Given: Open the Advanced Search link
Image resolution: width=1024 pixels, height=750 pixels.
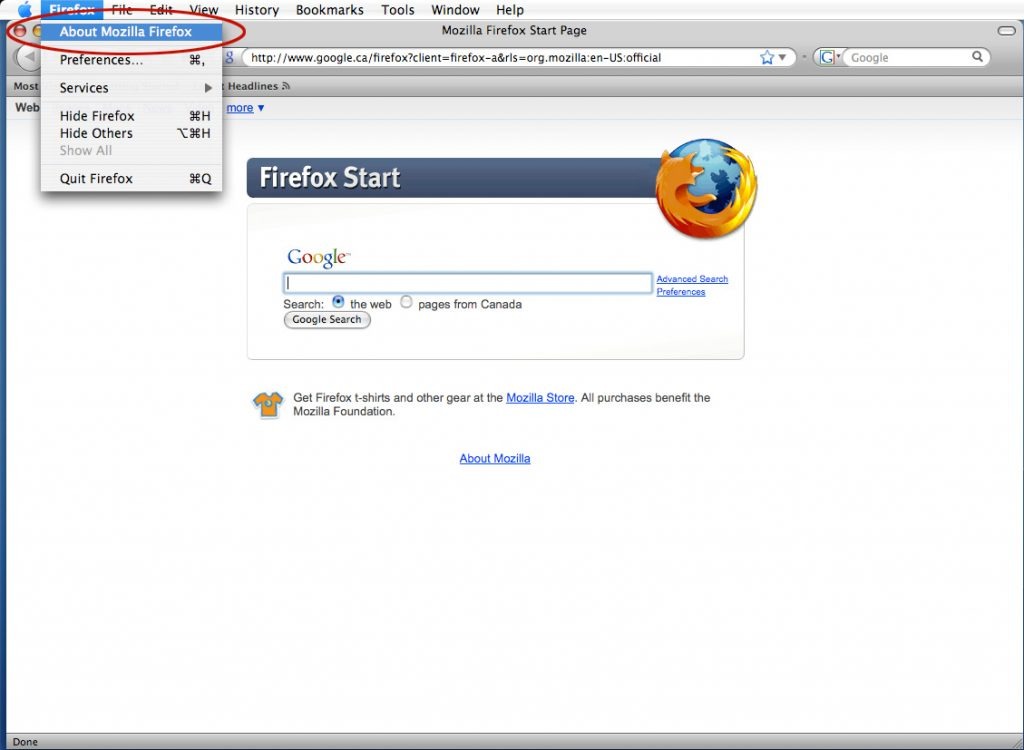Looking at the screenshot, I should pos(692,279).
